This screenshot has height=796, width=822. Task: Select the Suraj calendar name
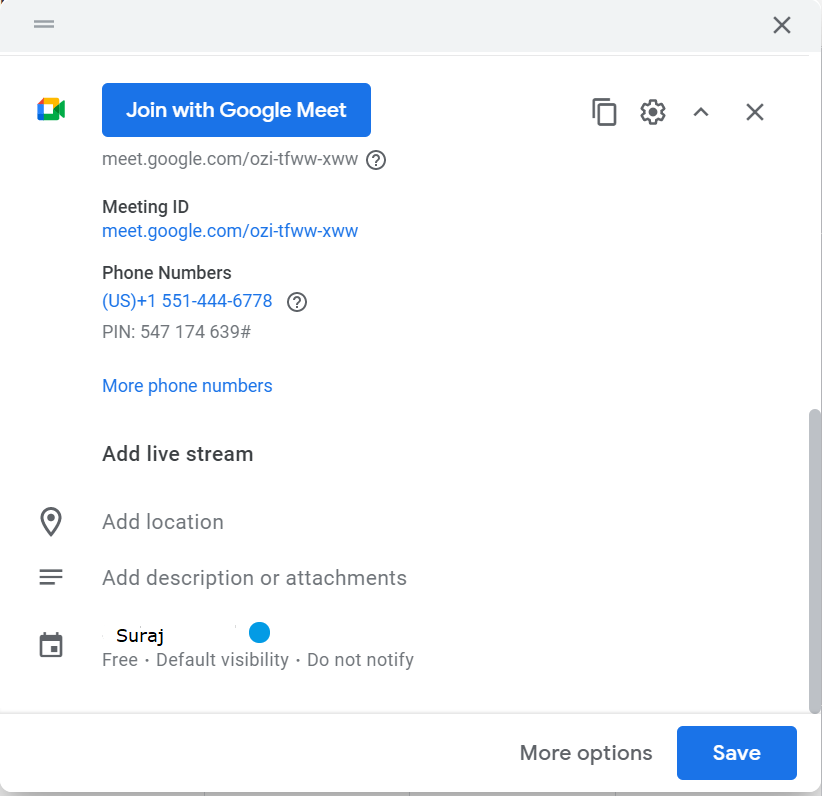click(x=140, y=636)
